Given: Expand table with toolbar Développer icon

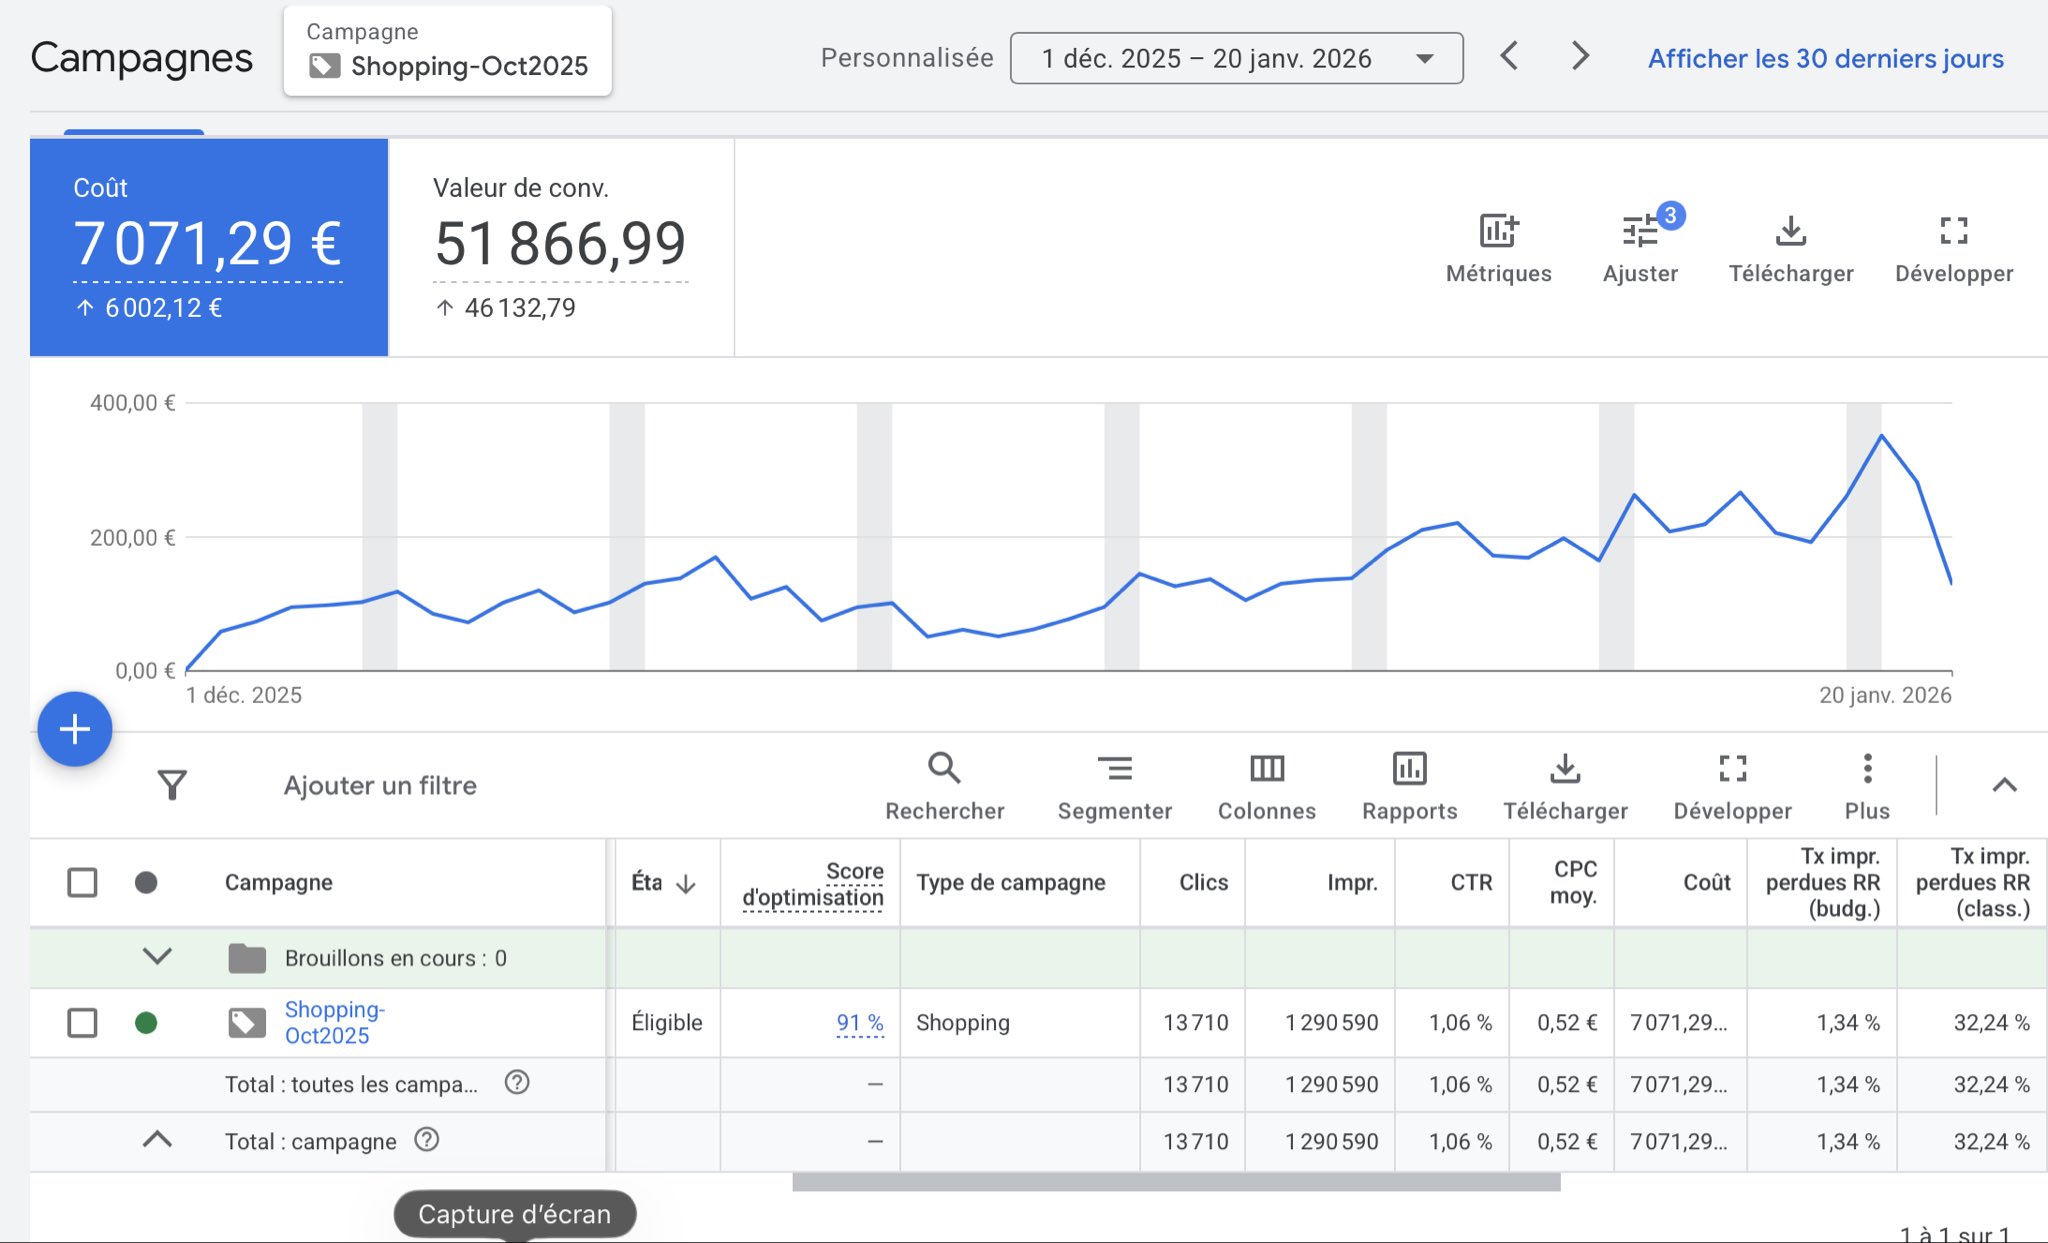Looking at the screenshot, I should (1733, 769).
